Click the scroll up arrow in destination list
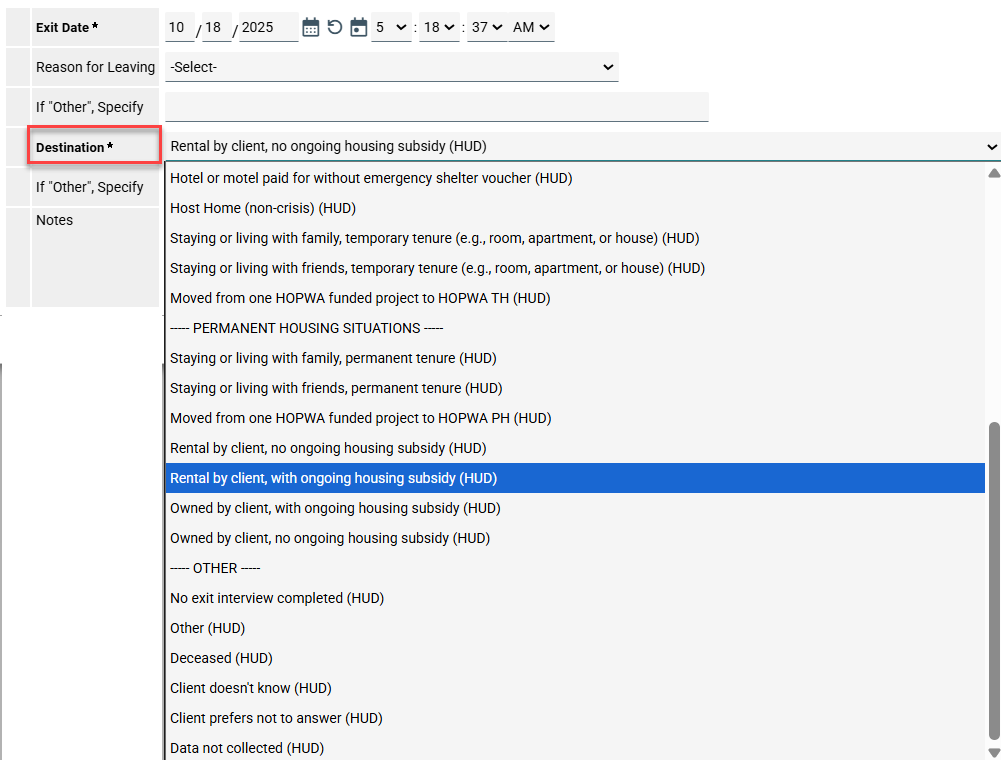The width and height of the screenshot is (1001, 760). [993, 173]
